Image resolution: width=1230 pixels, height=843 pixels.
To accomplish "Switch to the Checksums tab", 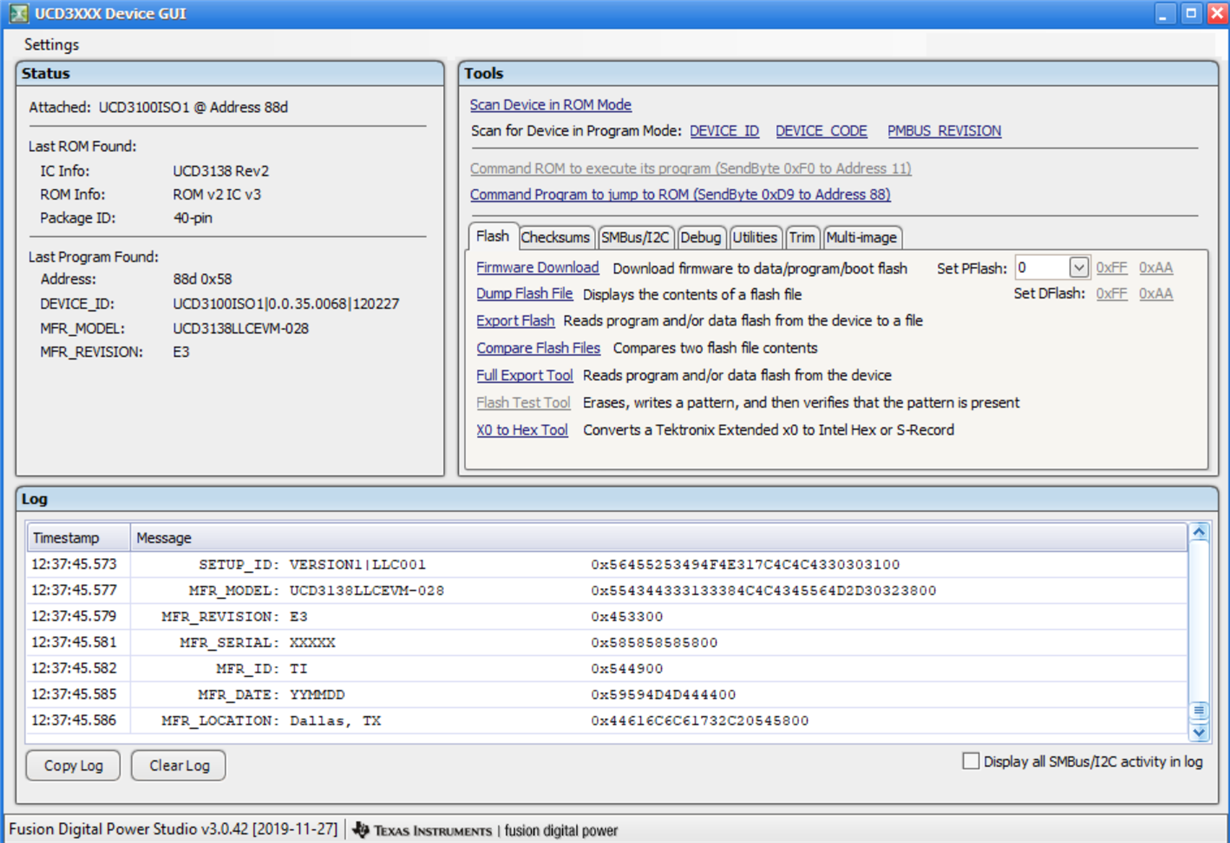I will click(556, 237).
